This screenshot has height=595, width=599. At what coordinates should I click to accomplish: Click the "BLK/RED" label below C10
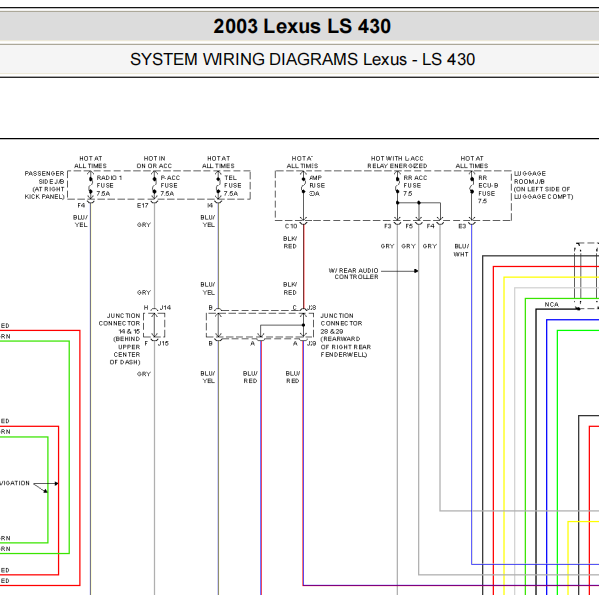coord(290,243)
